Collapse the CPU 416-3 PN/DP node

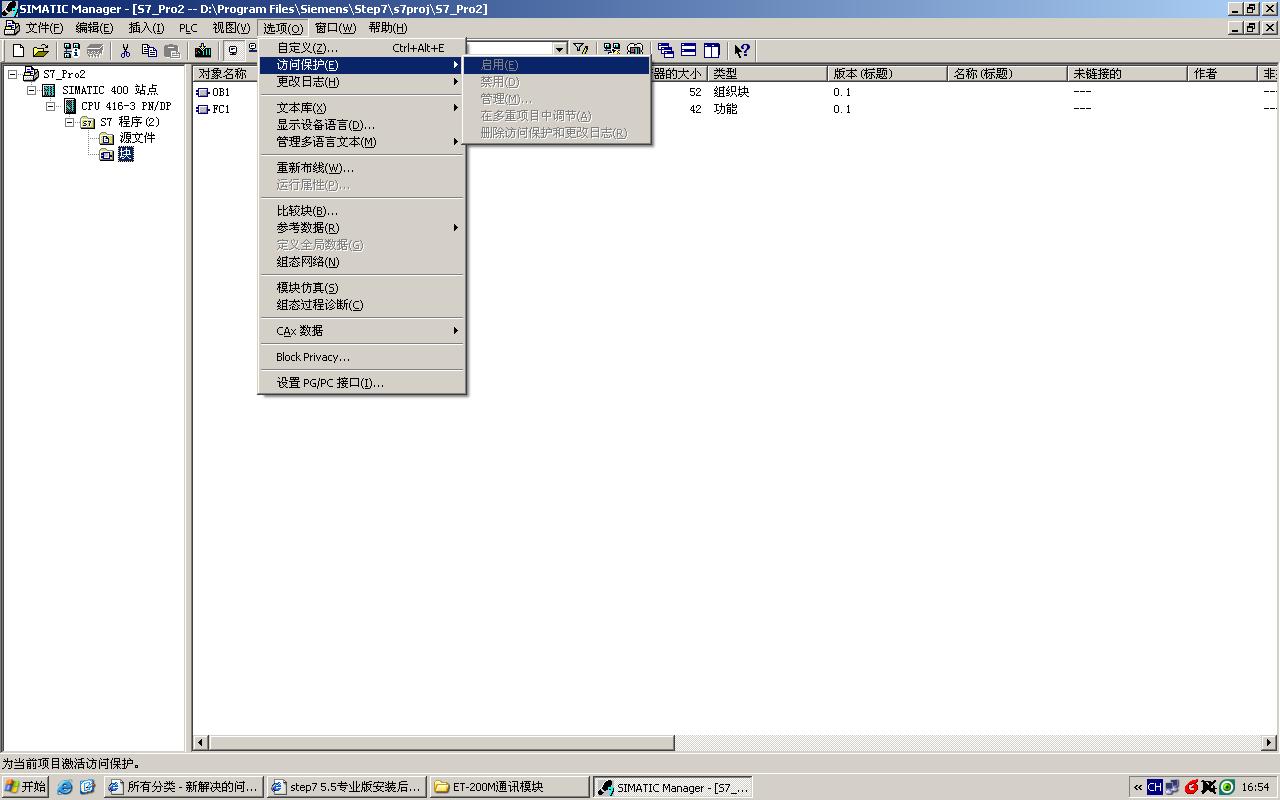tap(50, 106)
